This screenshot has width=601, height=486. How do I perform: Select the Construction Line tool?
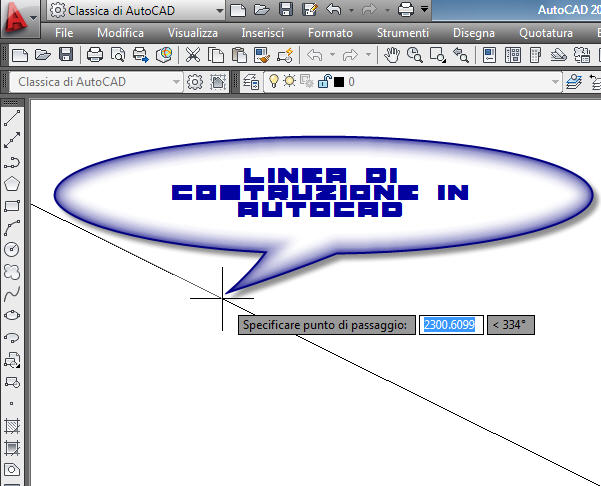[x=12, y=140]
